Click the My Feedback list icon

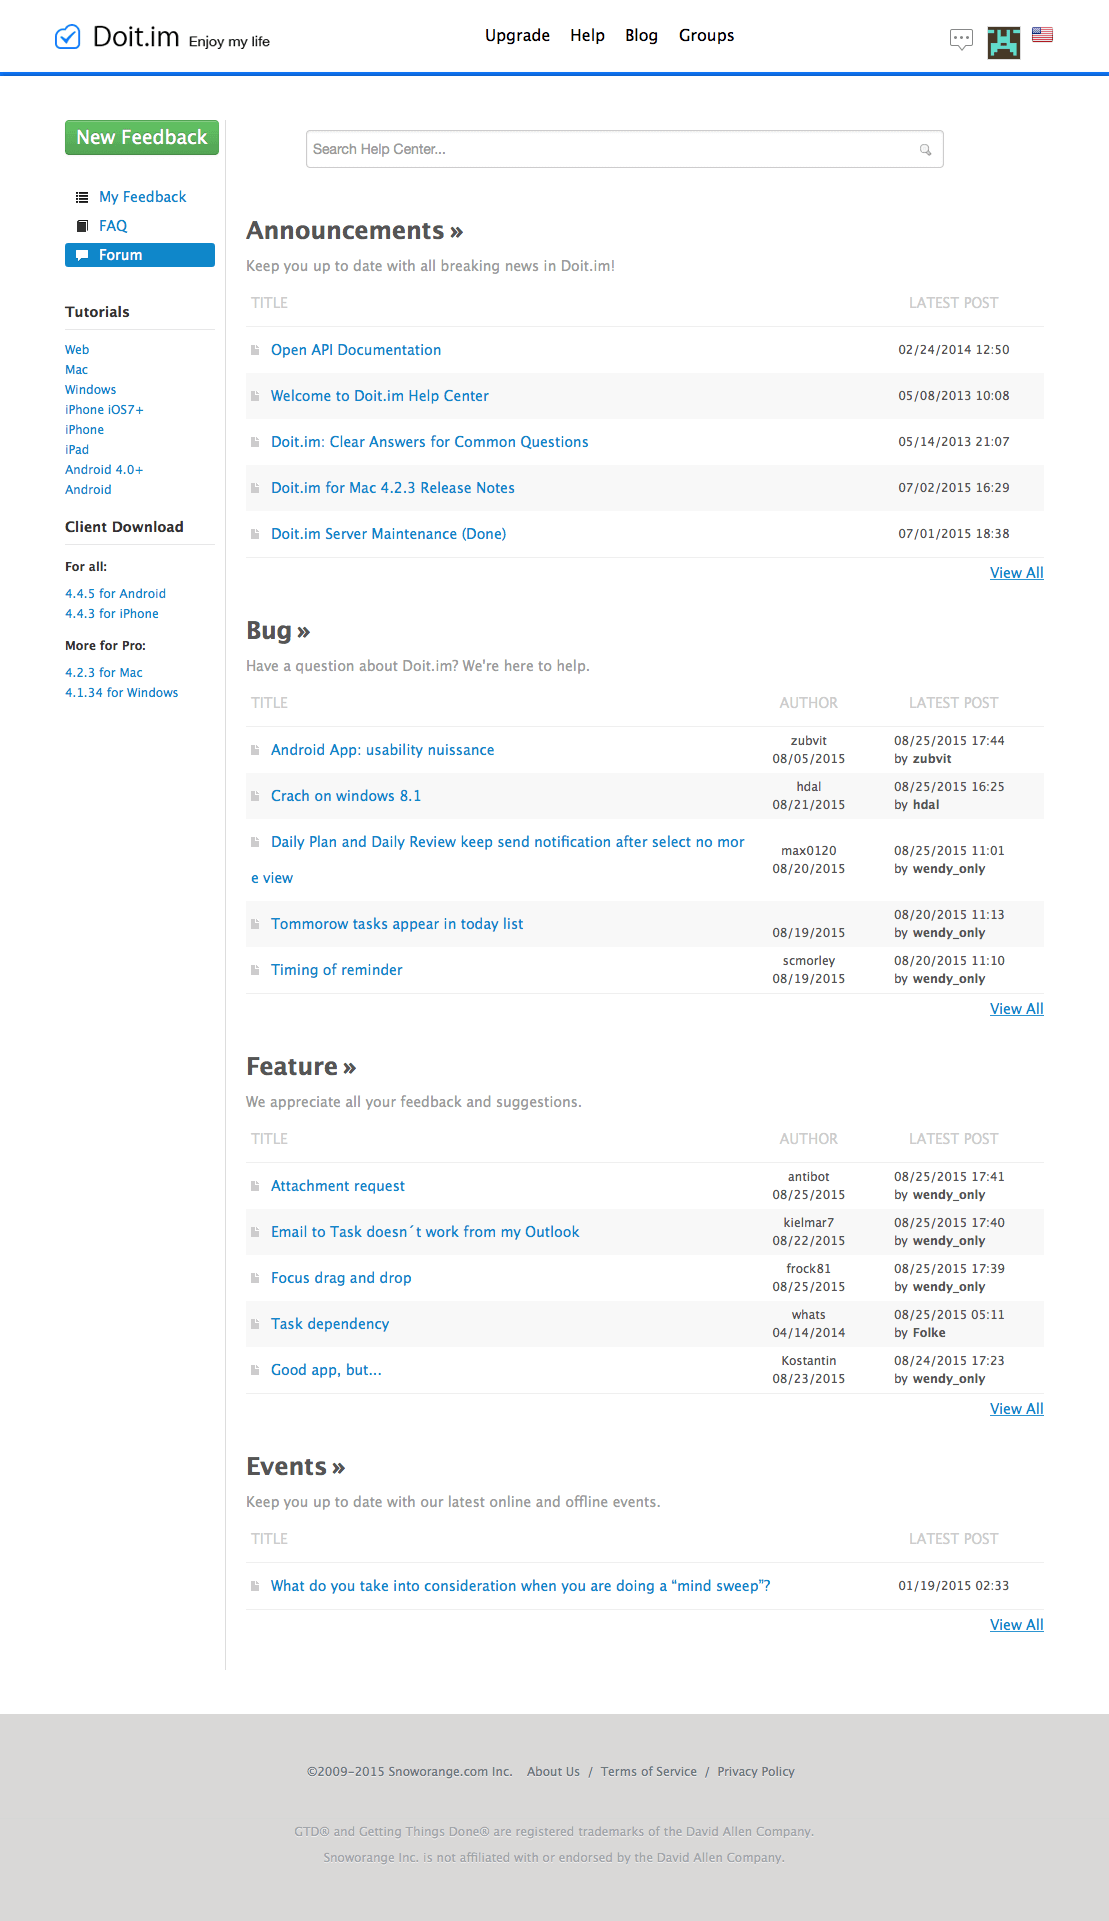tap(82, 197)
